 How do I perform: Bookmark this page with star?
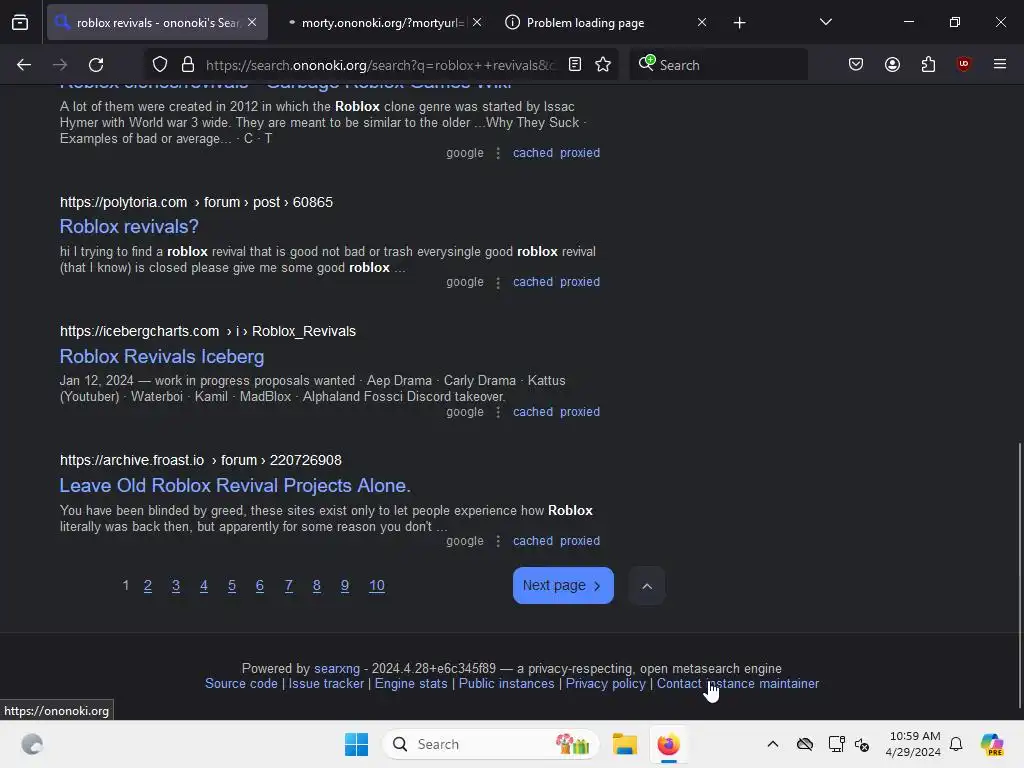point(603,65)
